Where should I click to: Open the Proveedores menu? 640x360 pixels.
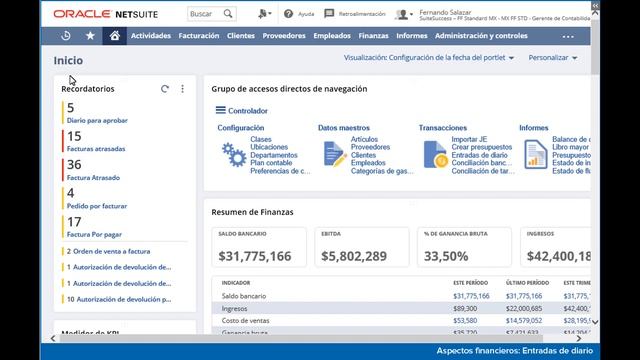tap(284, 36)
